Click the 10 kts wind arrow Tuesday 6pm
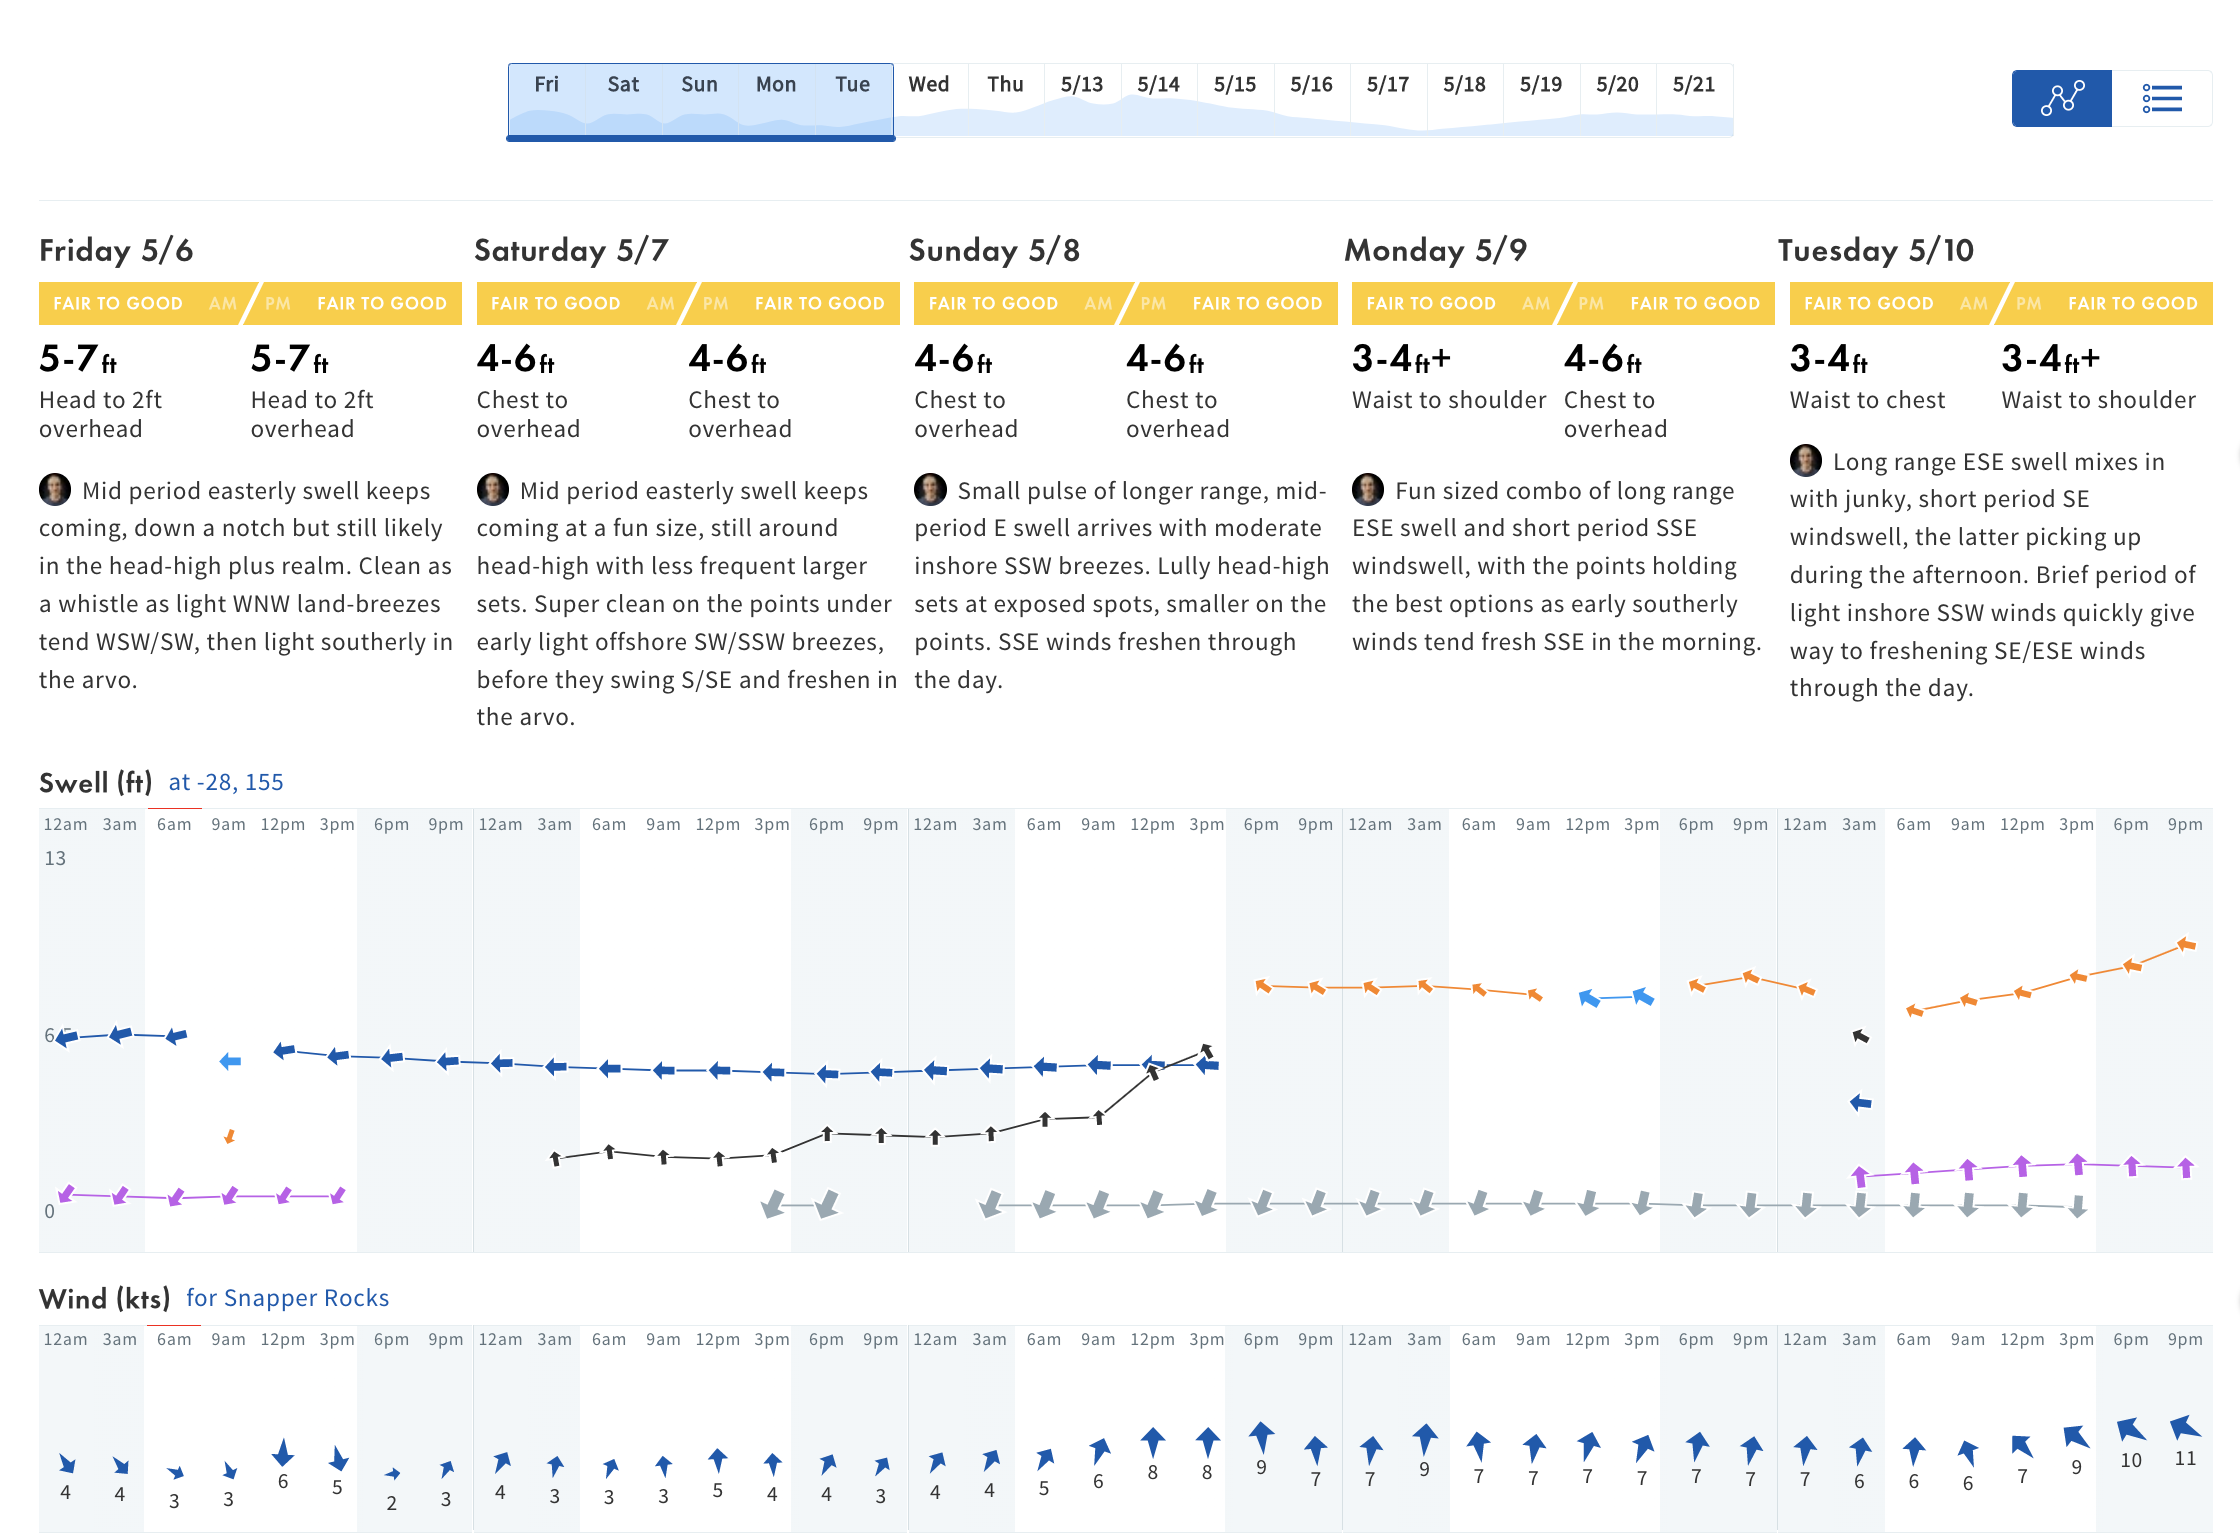The width and height of the screenshot is (2240, 1540). [x=2131, y=1429]
